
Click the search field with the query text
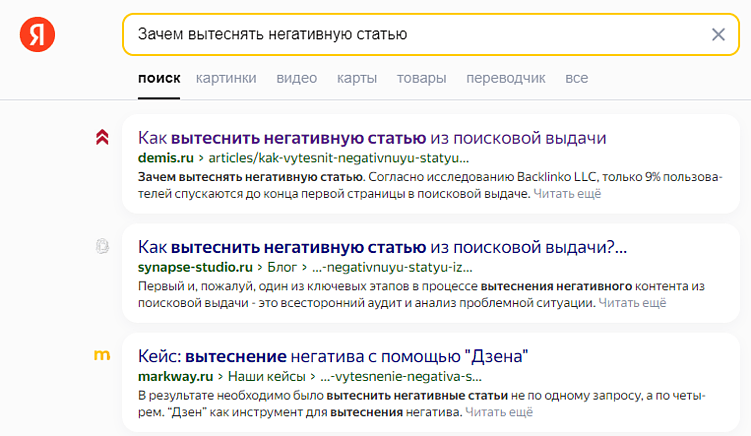[x=431, y=34]
